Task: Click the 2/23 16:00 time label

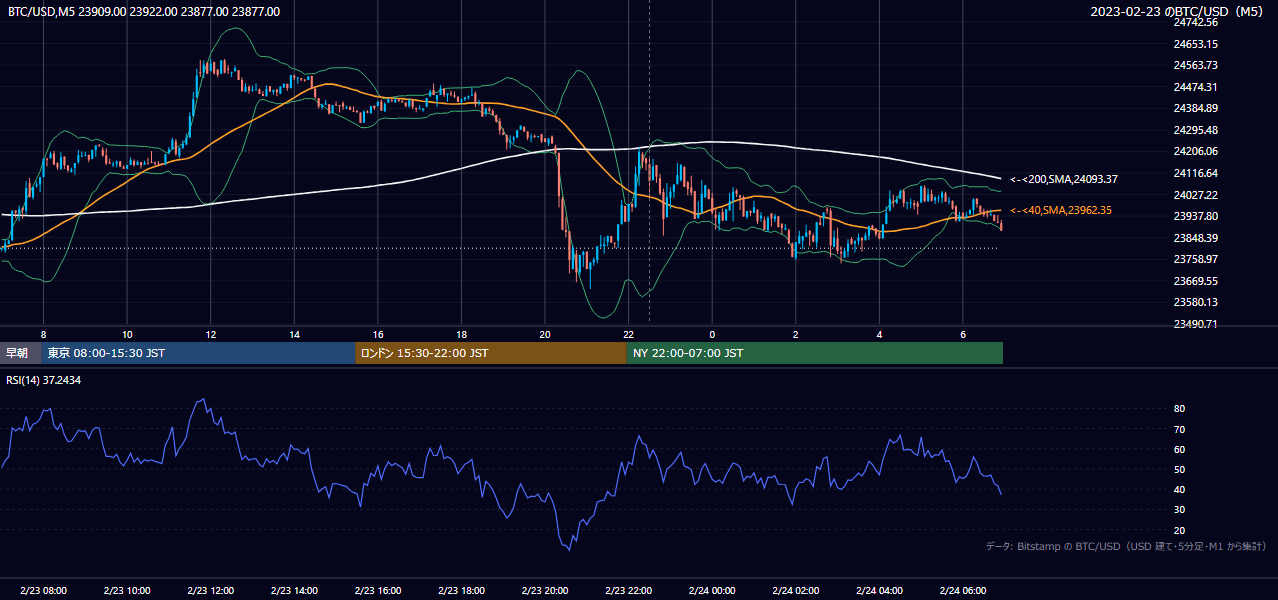Action: 378,591
